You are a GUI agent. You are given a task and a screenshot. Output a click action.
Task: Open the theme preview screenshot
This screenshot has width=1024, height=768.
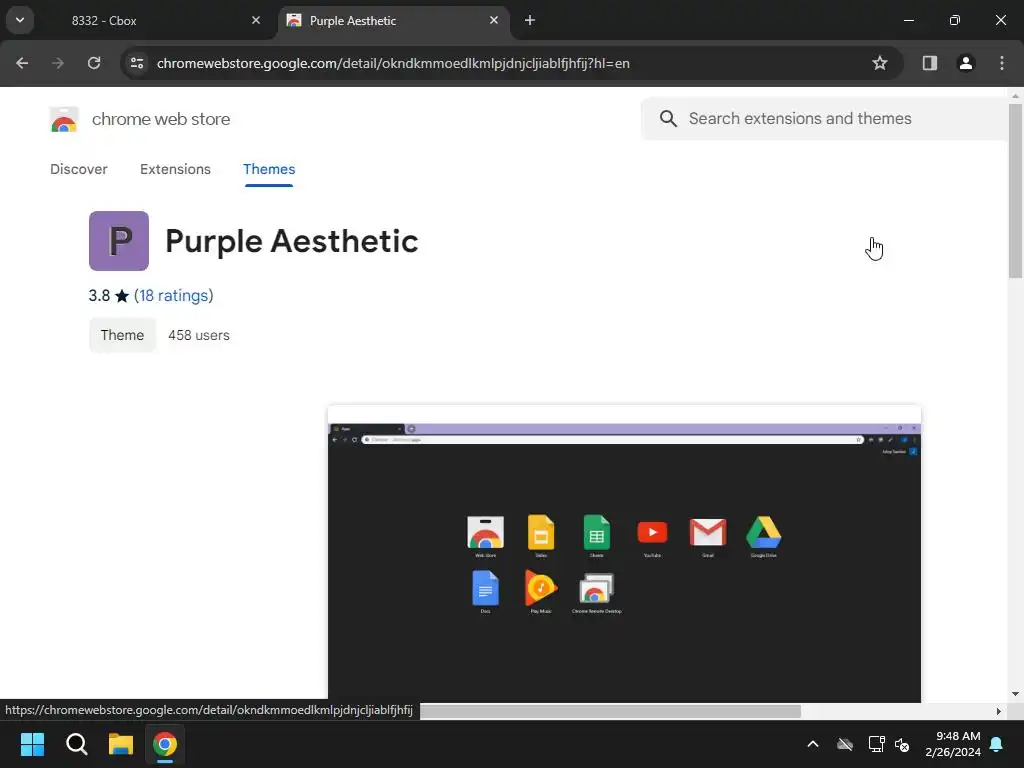(x=624, y=554)
